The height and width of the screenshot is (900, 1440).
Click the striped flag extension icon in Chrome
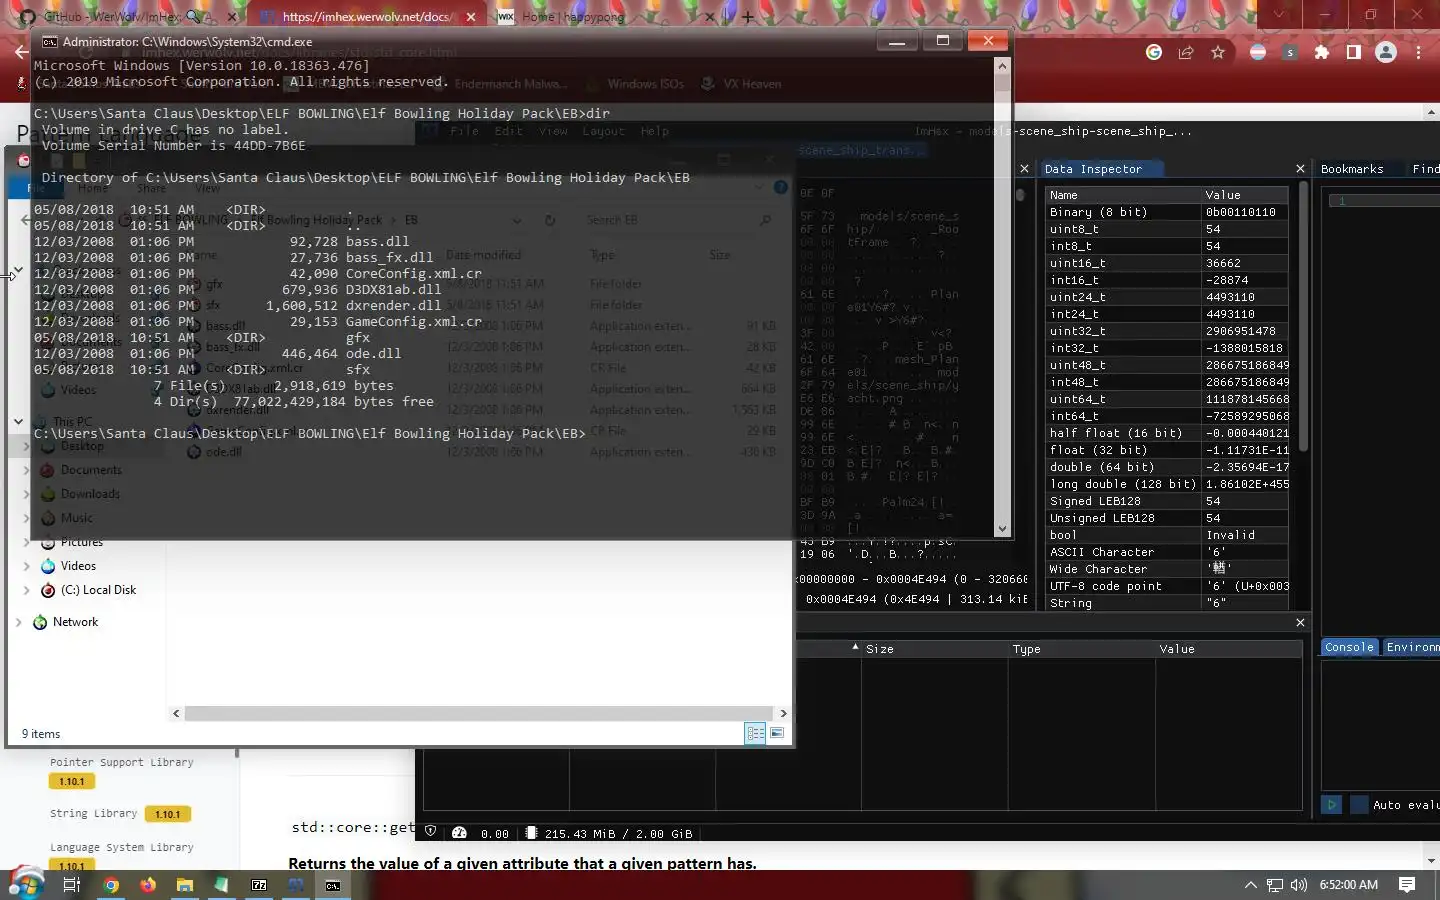(x=1258, y=52)
